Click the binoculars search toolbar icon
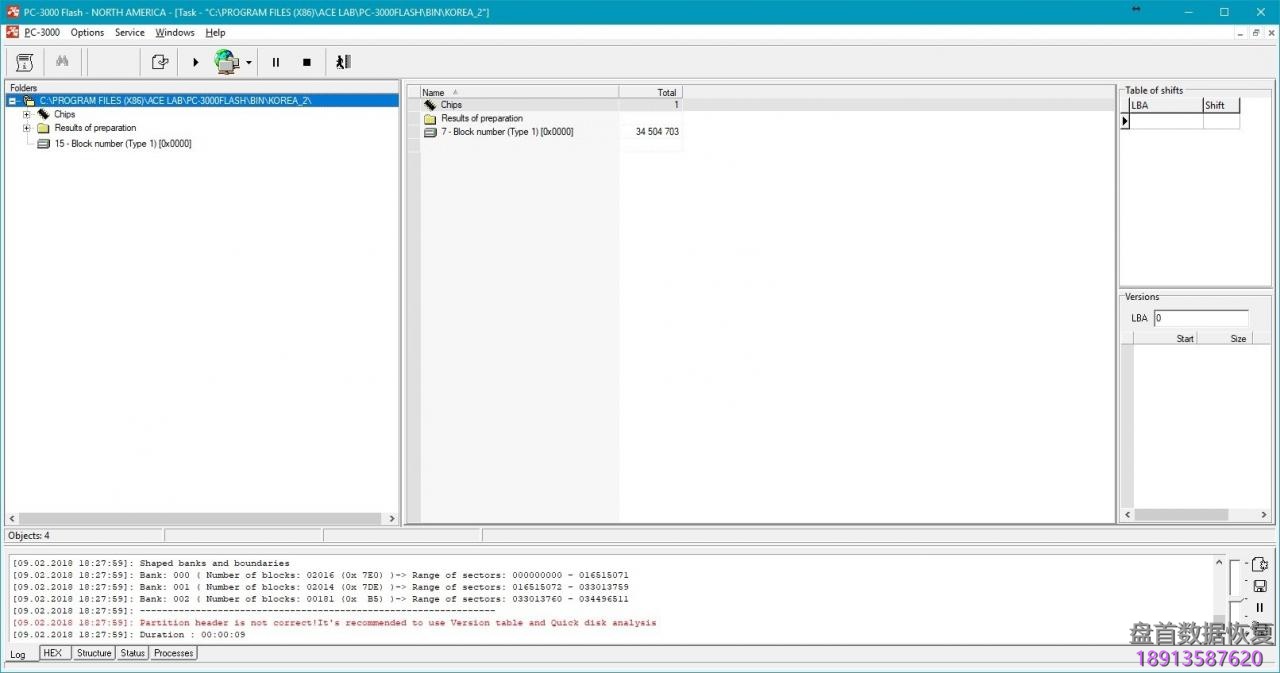Screen dimensions: 1280x673 [62, 62]
